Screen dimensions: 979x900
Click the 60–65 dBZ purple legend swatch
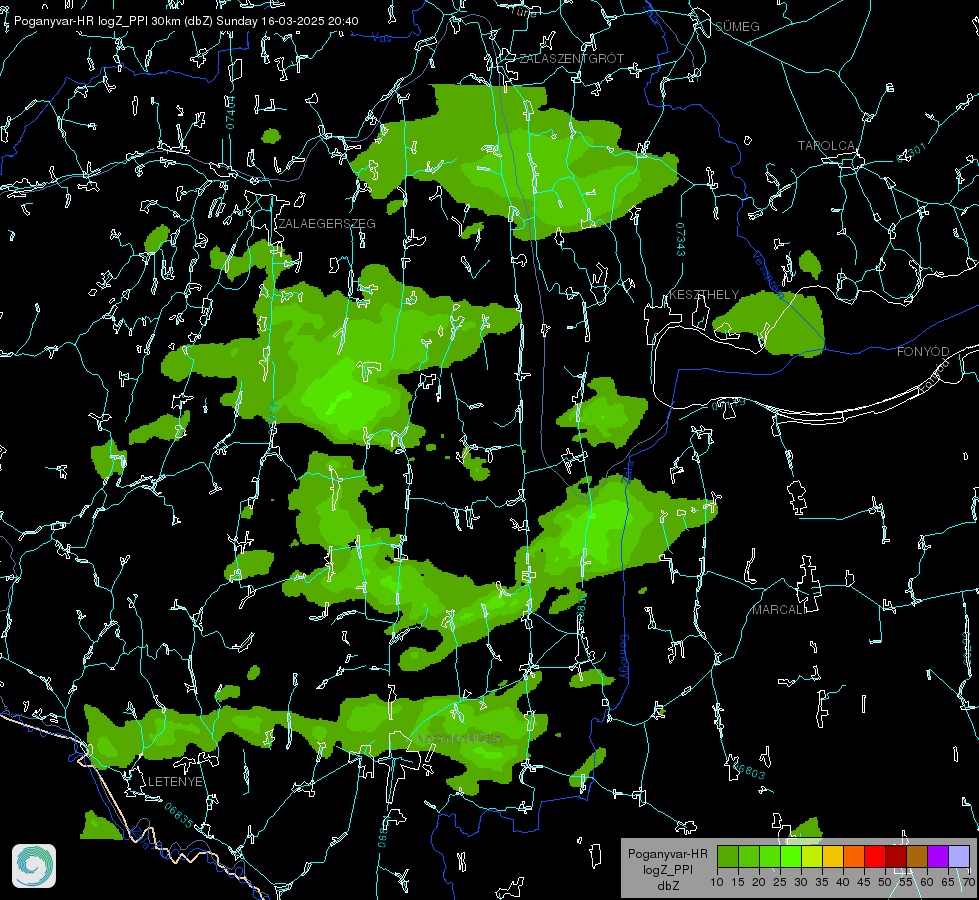click(x=937, y=856)
